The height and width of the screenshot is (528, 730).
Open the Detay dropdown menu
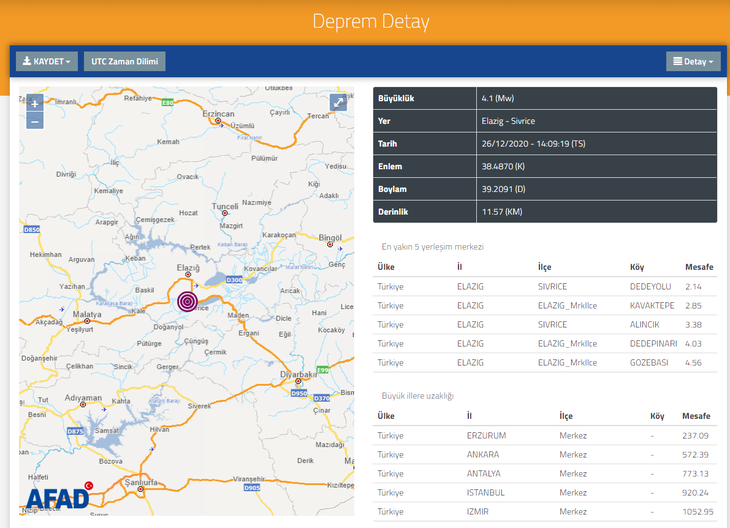692,62
